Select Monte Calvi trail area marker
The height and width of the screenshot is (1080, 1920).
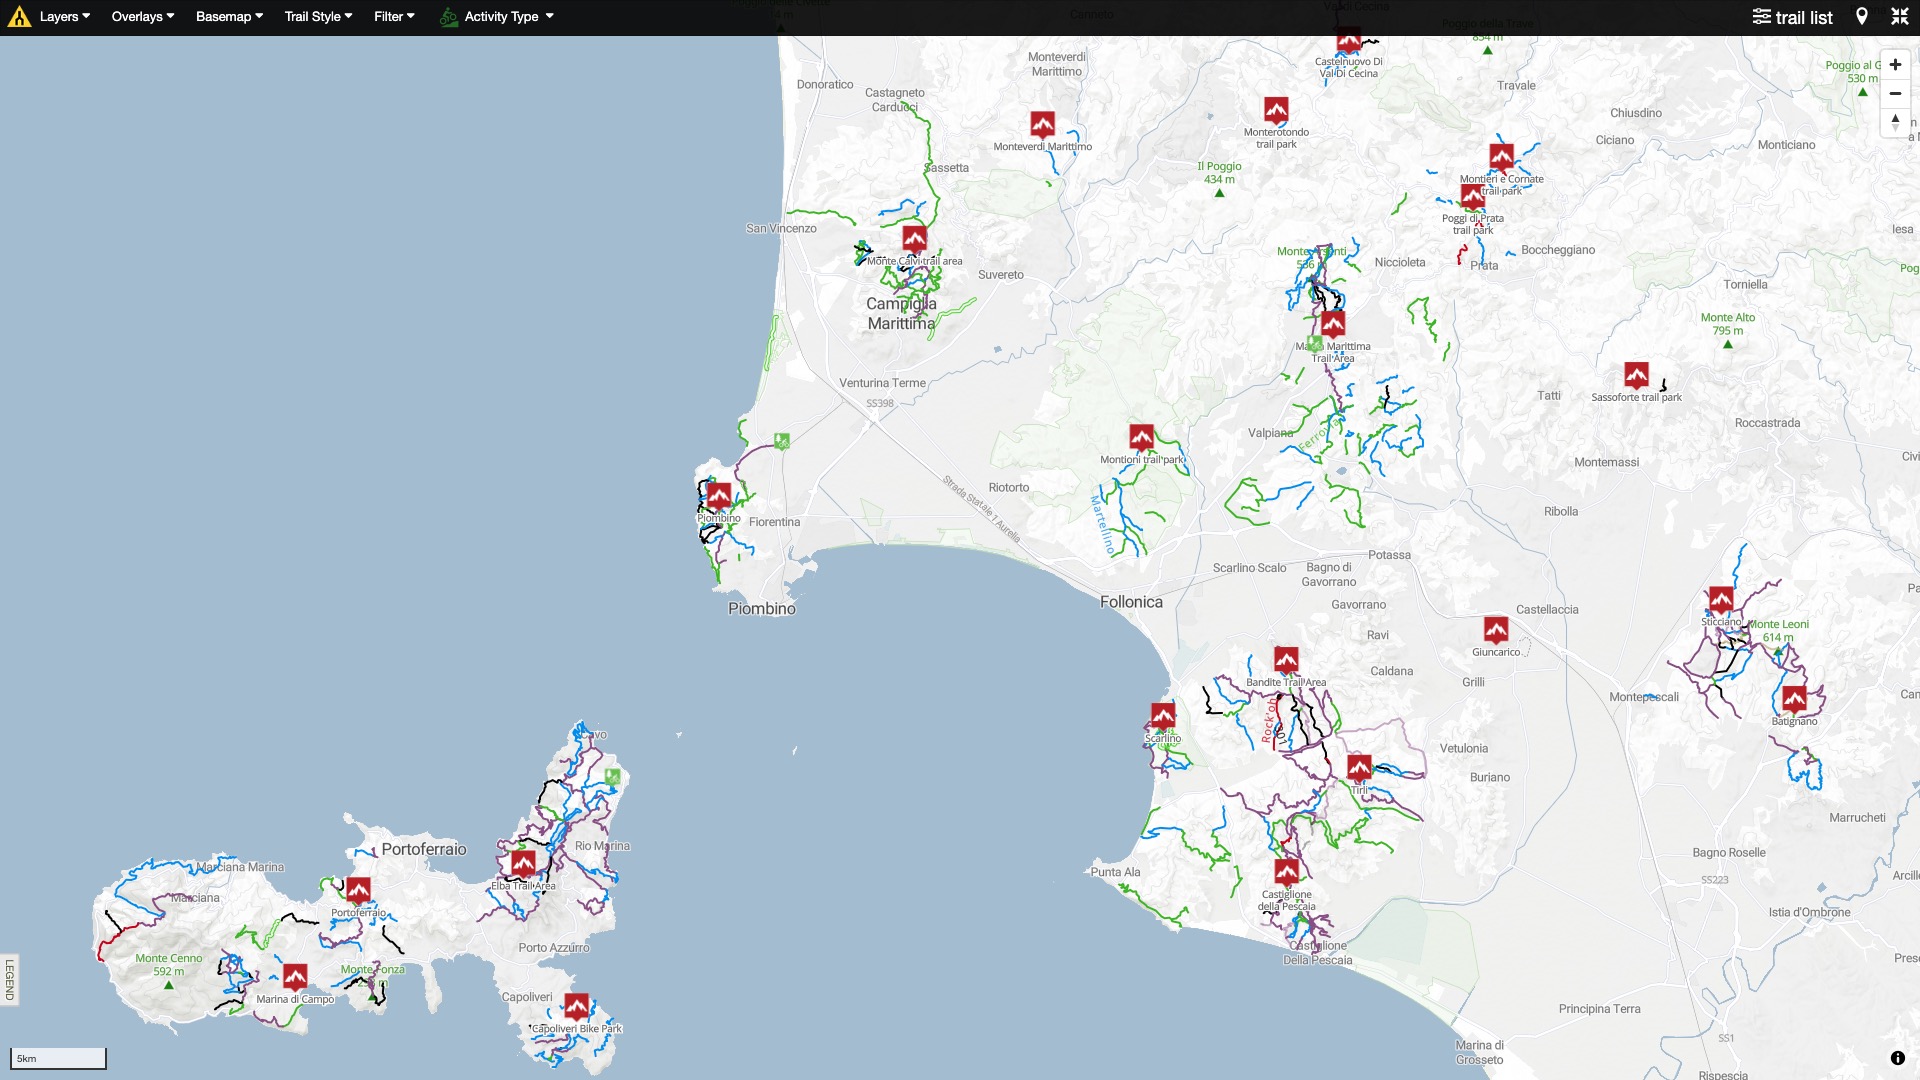914,239
